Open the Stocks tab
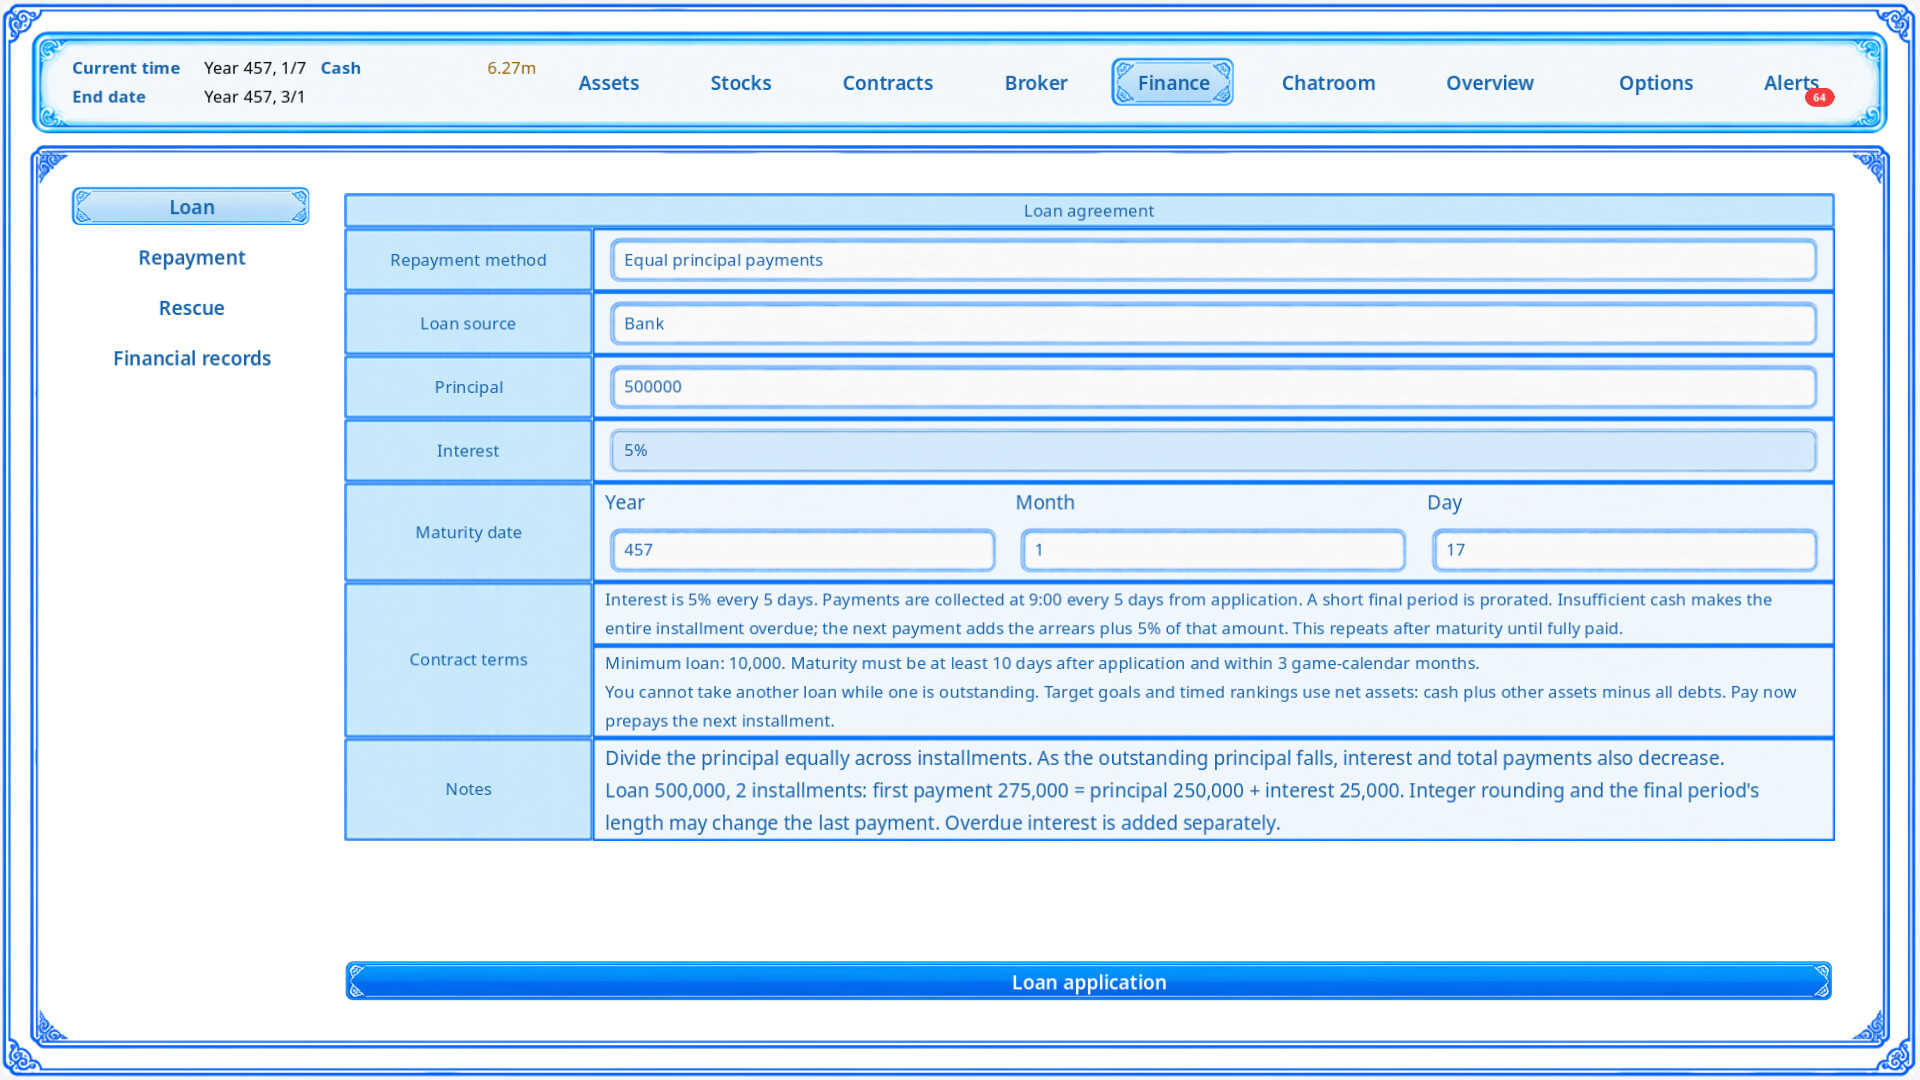Screen dimensions: 1920x1080 [740, 83]
